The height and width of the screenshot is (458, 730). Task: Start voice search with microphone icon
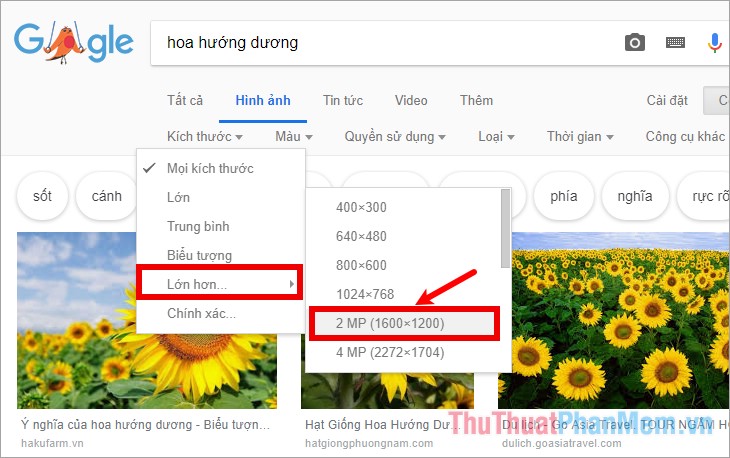click(715, 43)
